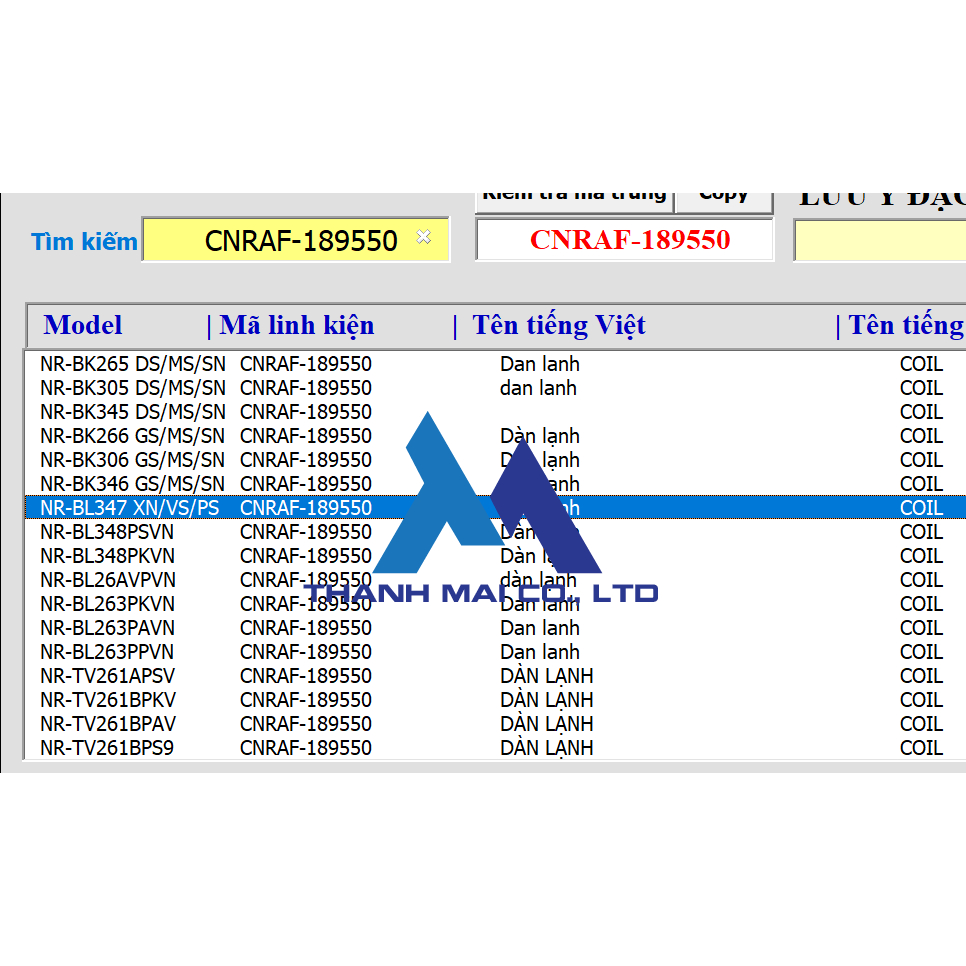966x966 pixels.
Task: Pick the NR-BK266 GS/MS/SN row
Action: pos(132,436)
